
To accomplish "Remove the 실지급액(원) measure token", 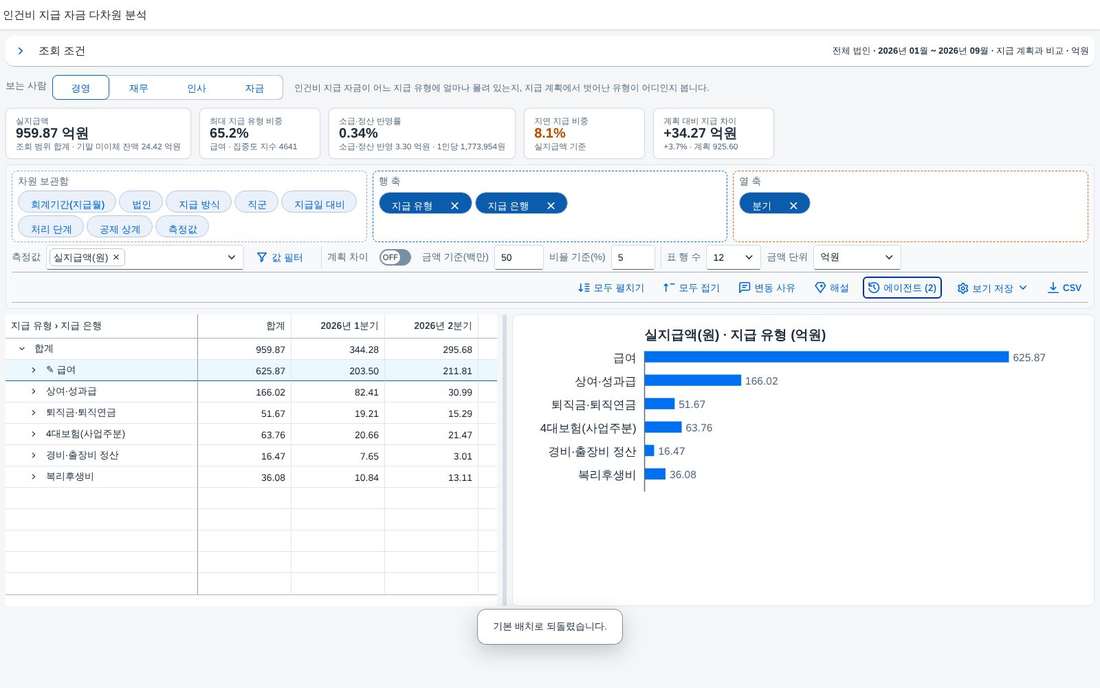I will click(x=116, y=257).
